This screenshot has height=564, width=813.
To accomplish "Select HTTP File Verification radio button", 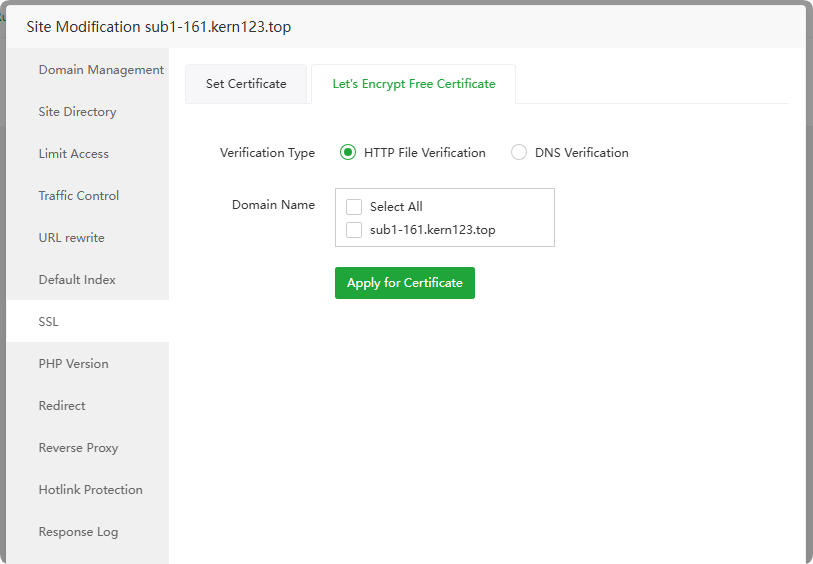I will [x=348, y=153].
